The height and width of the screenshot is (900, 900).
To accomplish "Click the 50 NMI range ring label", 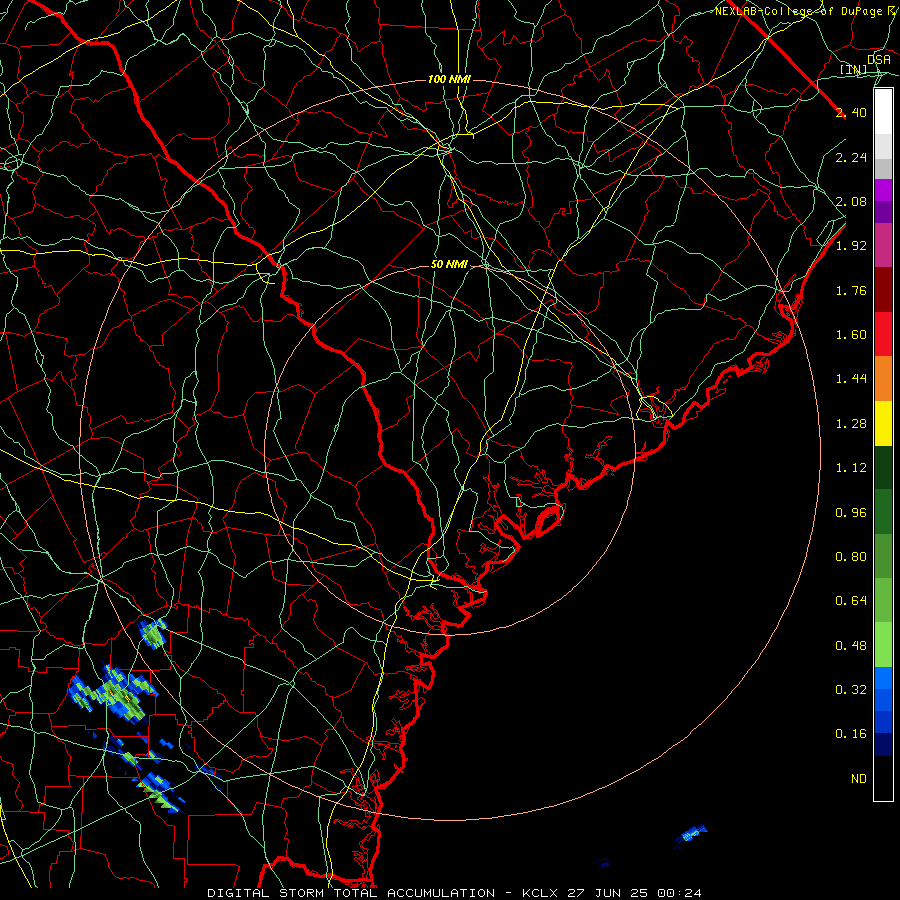I will tap(449, 265).
